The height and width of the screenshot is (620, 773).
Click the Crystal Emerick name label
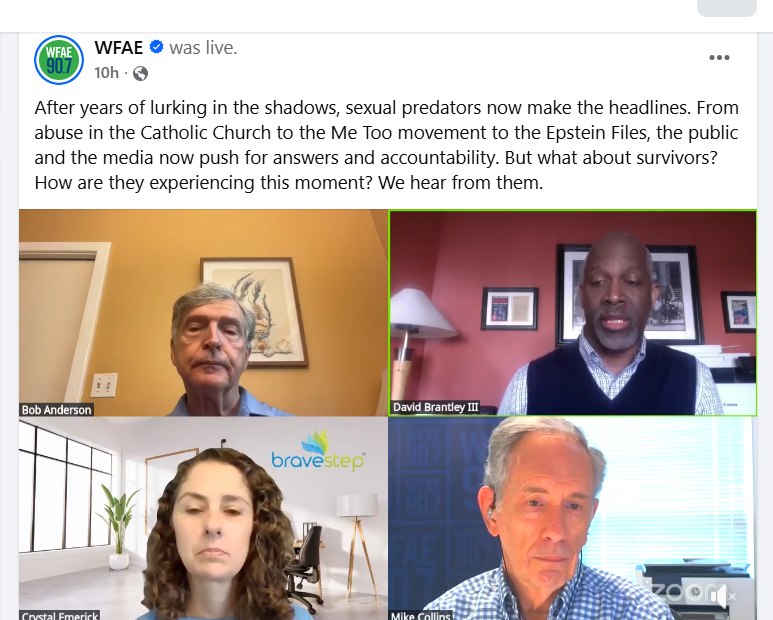[60, 615]
